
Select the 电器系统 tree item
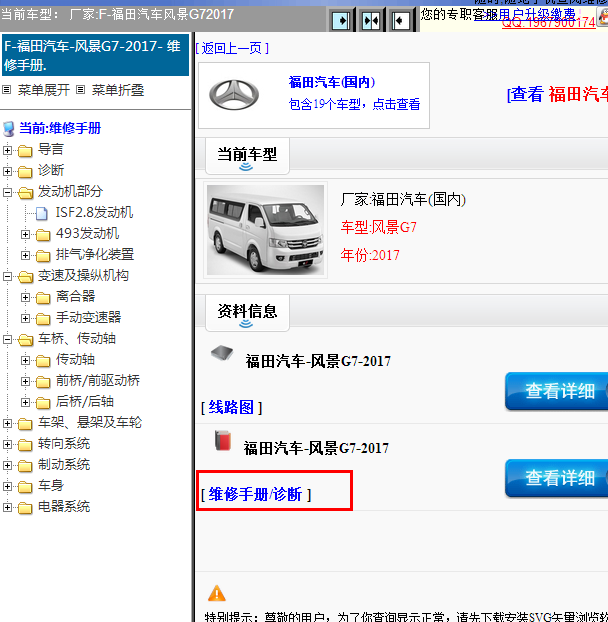pos(64,507)
